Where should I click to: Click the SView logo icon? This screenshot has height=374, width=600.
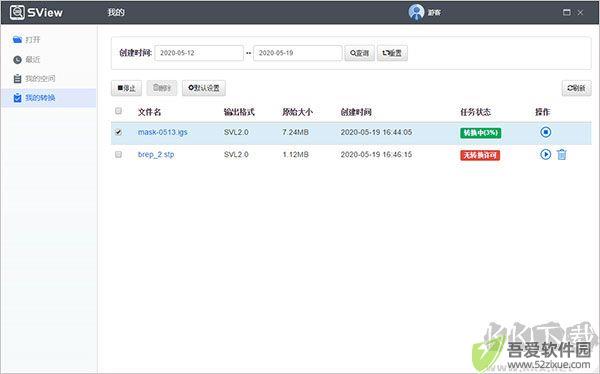[x=17, y=12]
